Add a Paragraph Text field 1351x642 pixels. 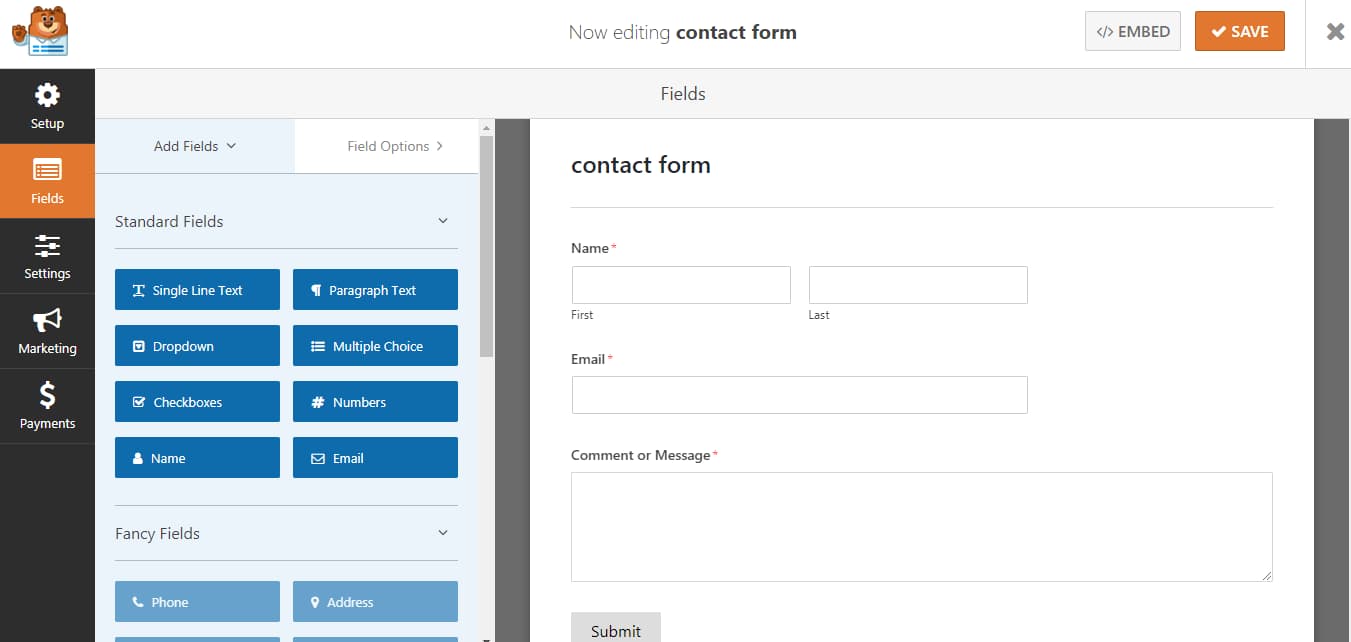point(375,289)
